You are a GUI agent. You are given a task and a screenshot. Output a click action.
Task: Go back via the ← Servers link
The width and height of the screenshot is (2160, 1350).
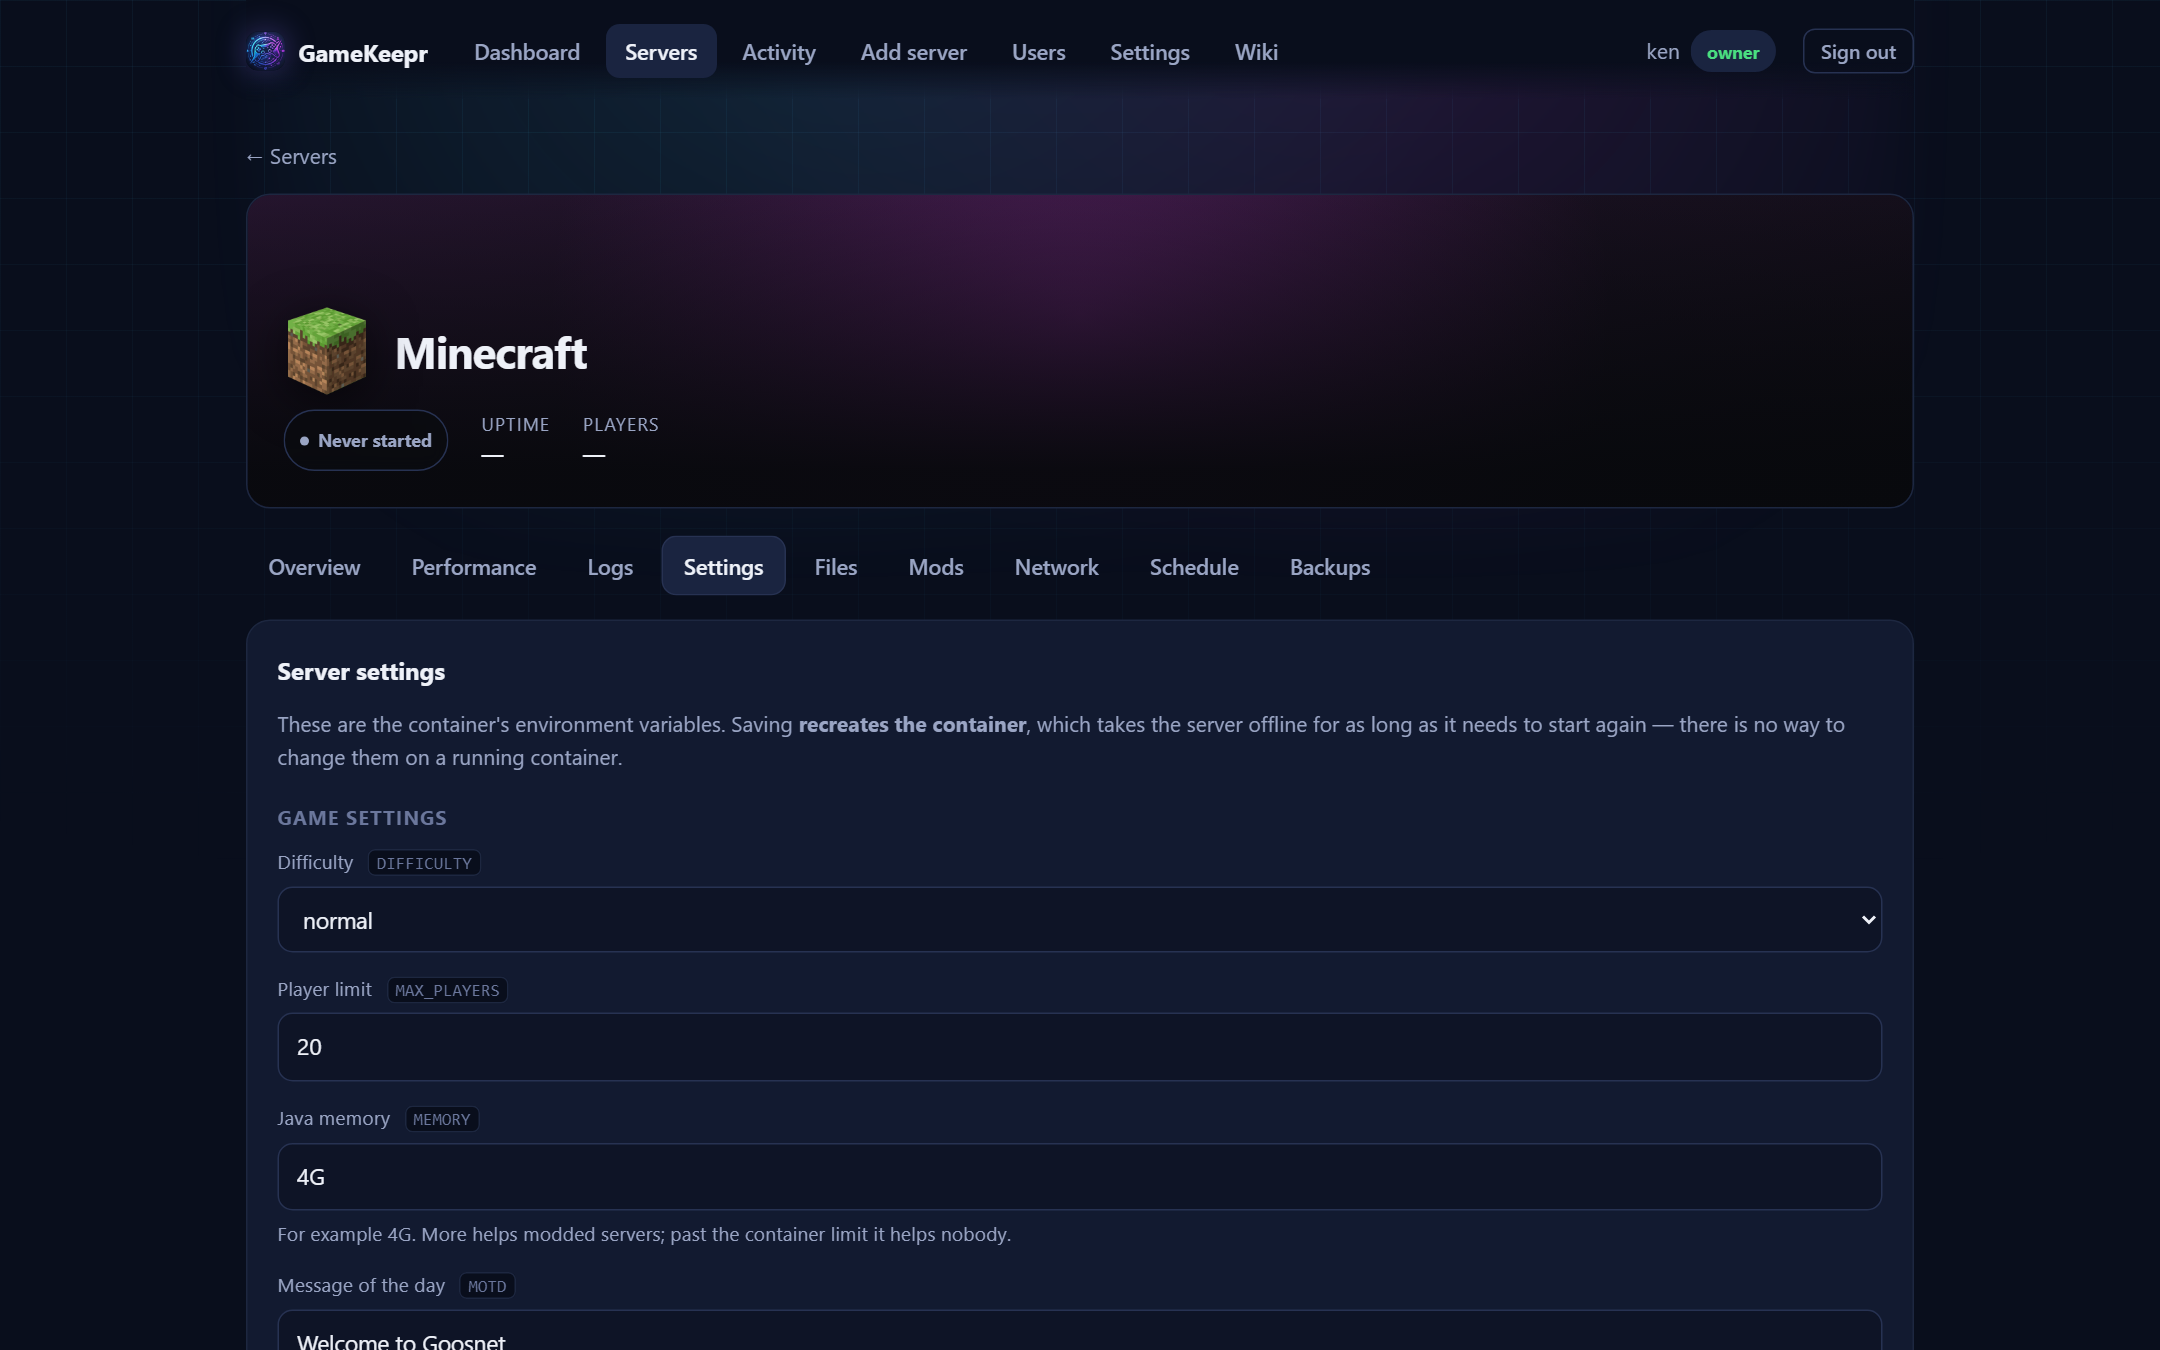coord(291,157)
